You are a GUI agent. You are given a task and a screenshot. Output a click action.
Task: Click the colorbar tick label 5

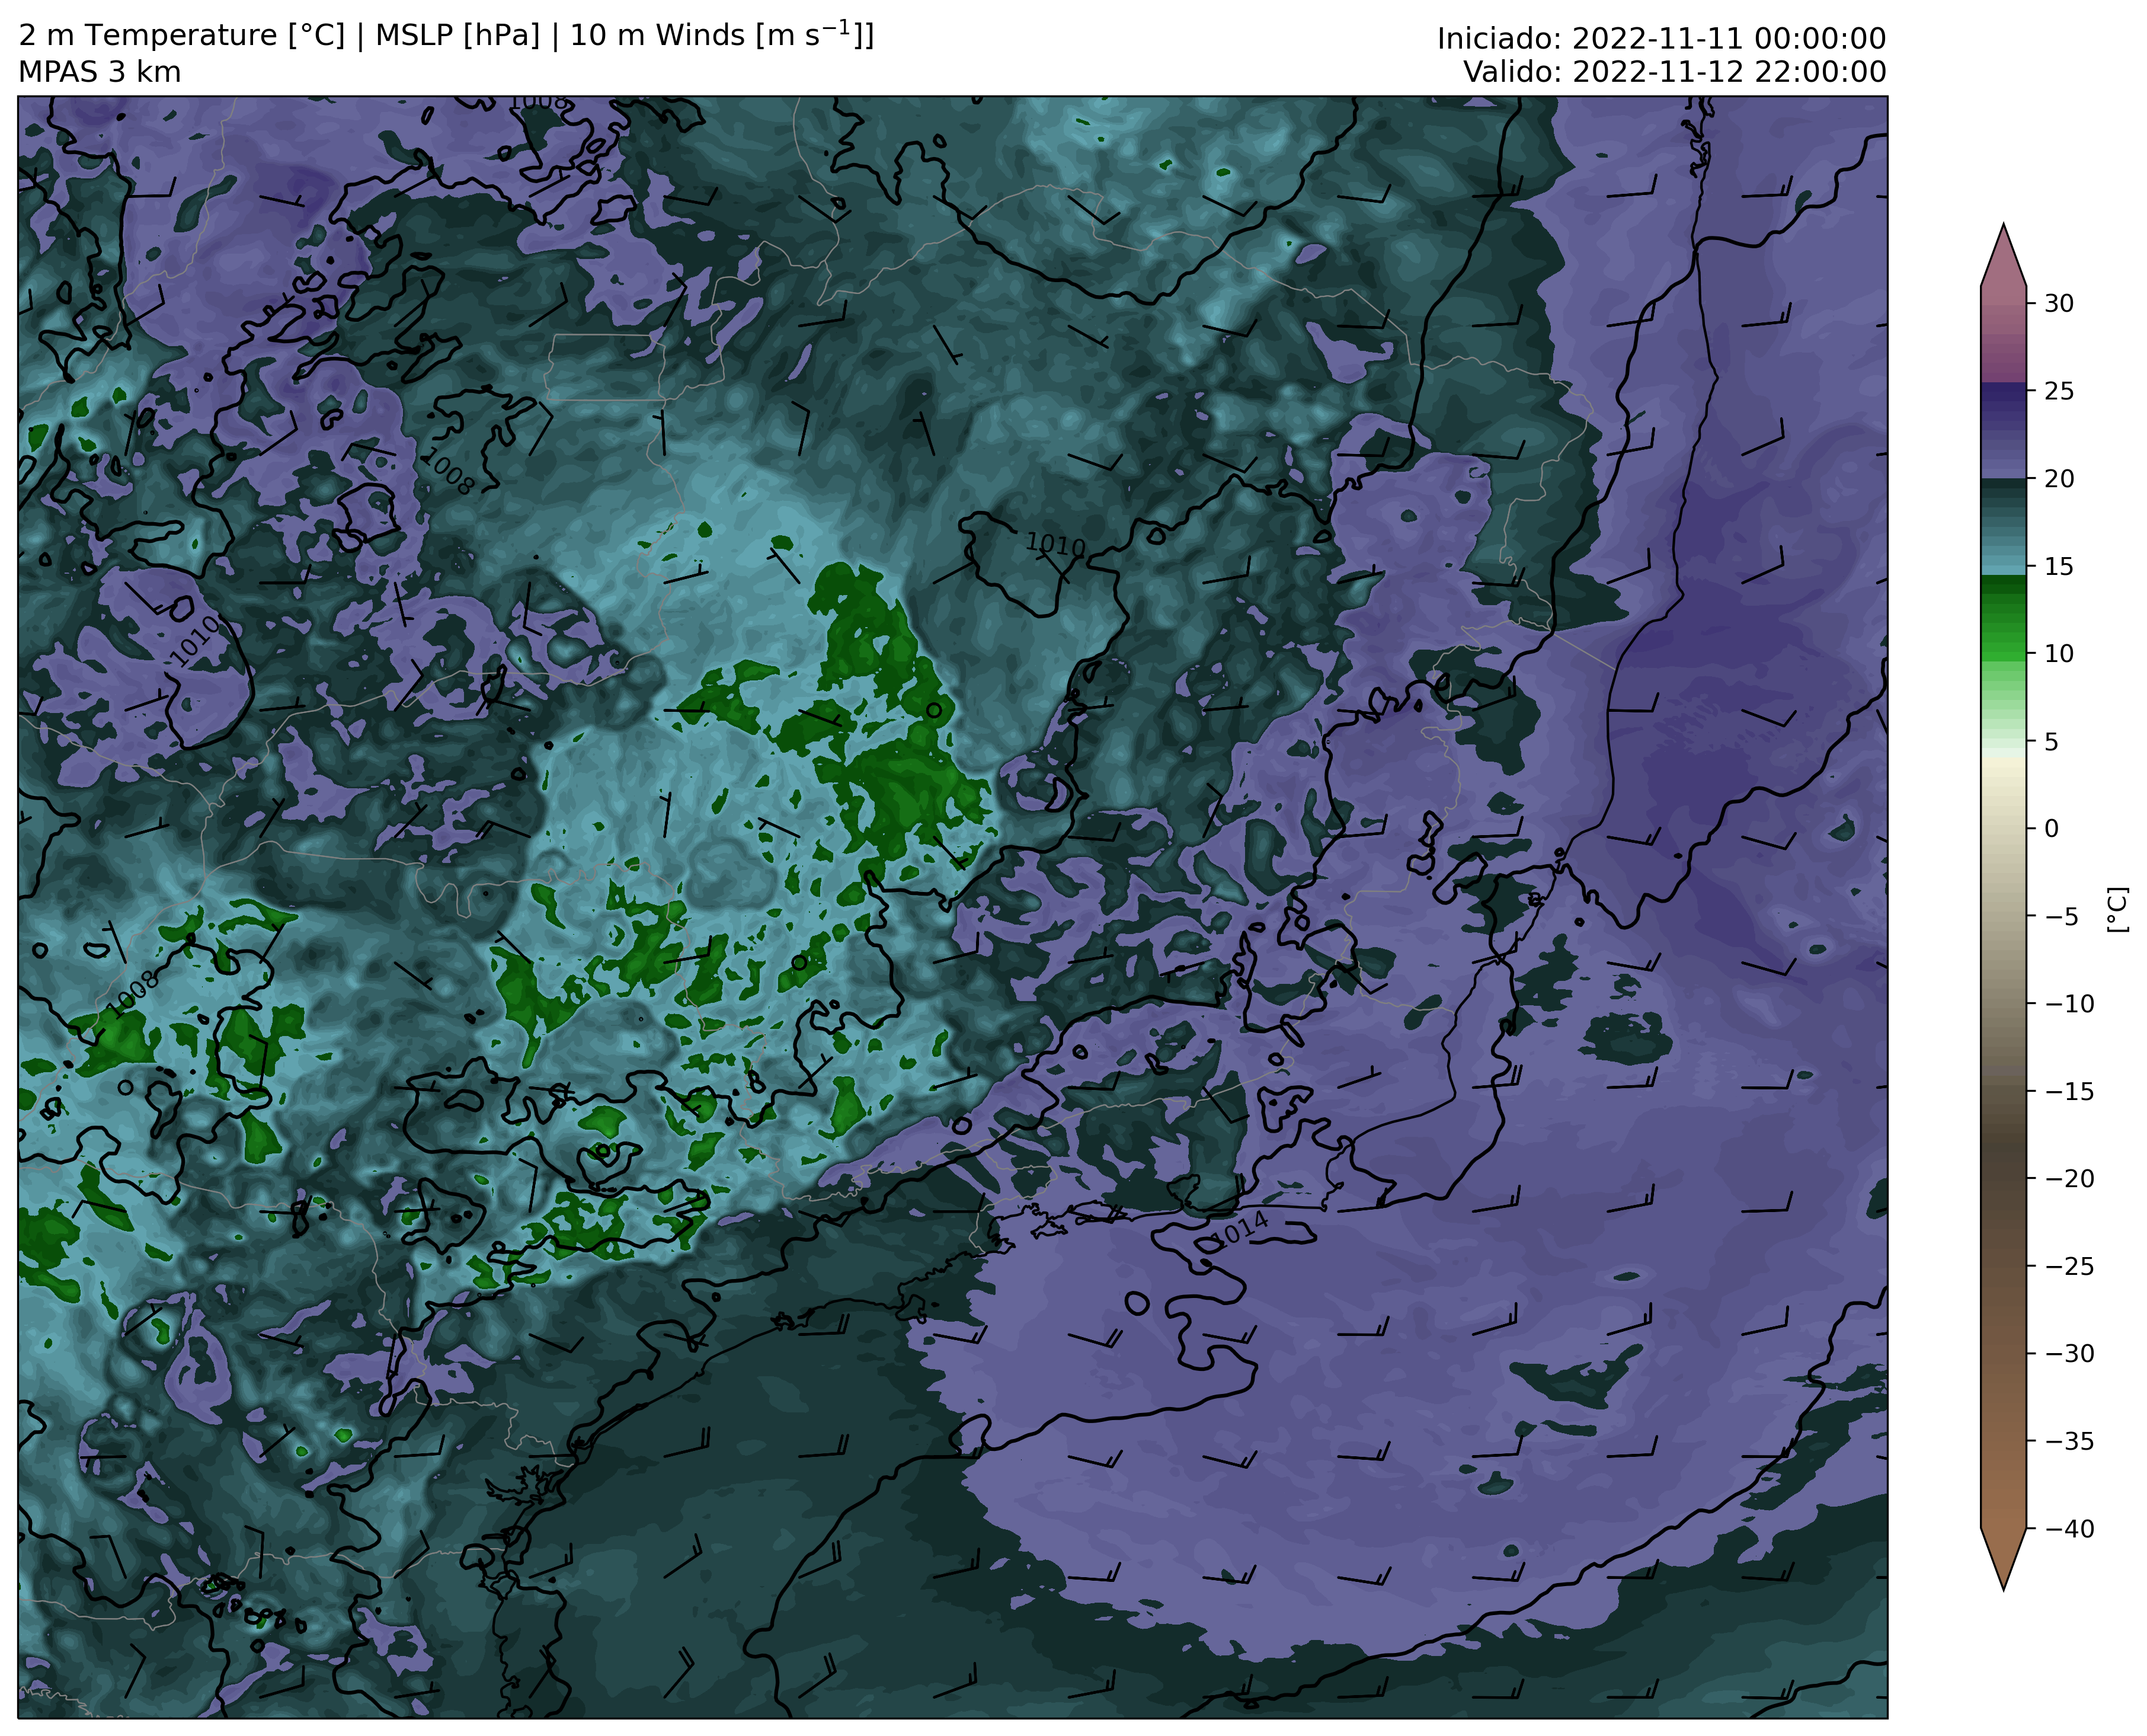click(2051, 741)
